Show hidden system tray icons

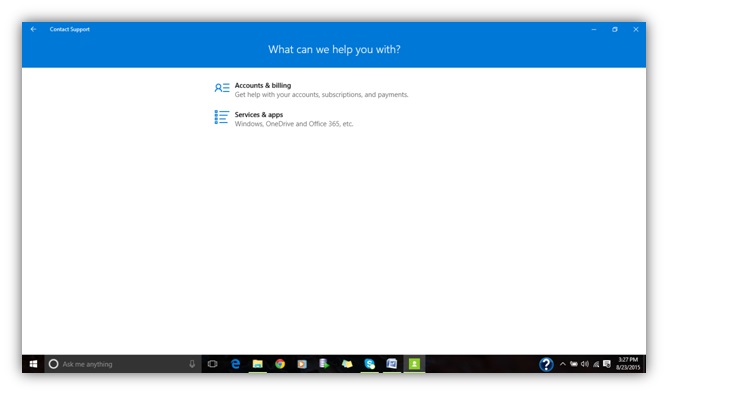[x=563, y=364]
